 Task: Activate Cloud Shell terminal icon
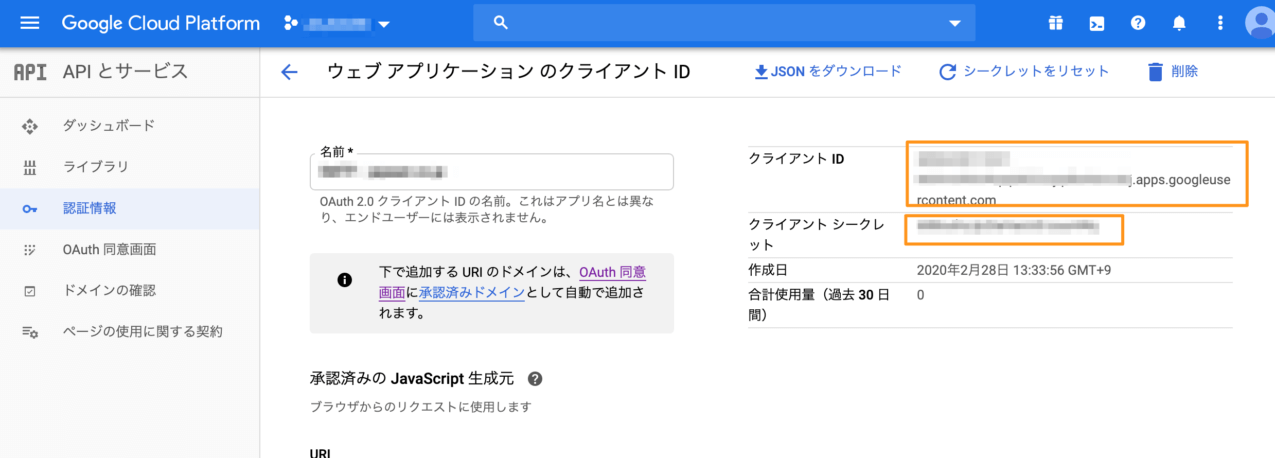click(1096, 23)
